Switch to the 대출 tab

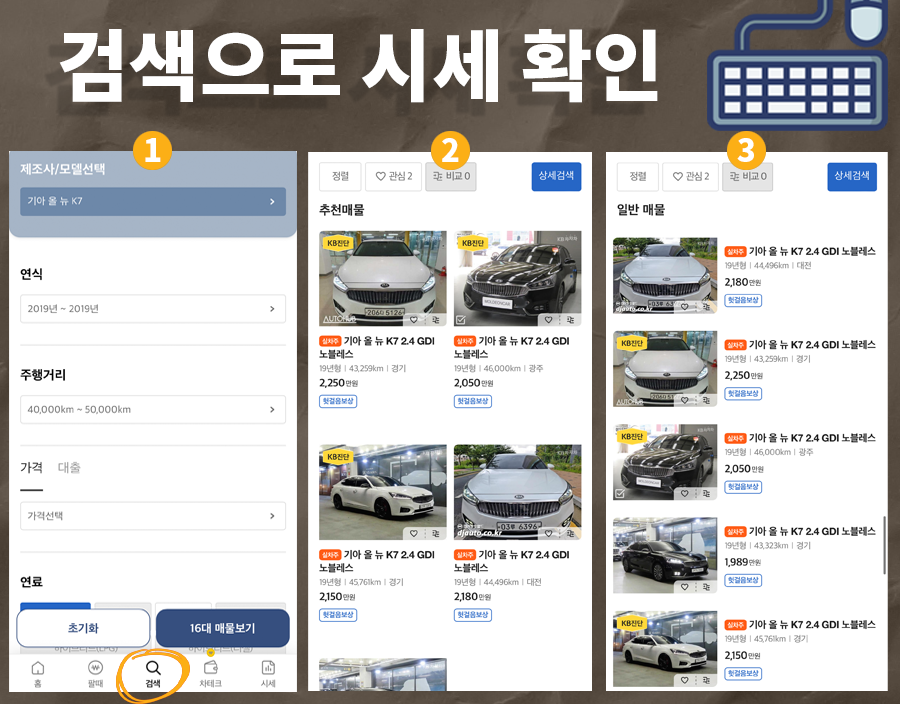(x=69, y=468)
